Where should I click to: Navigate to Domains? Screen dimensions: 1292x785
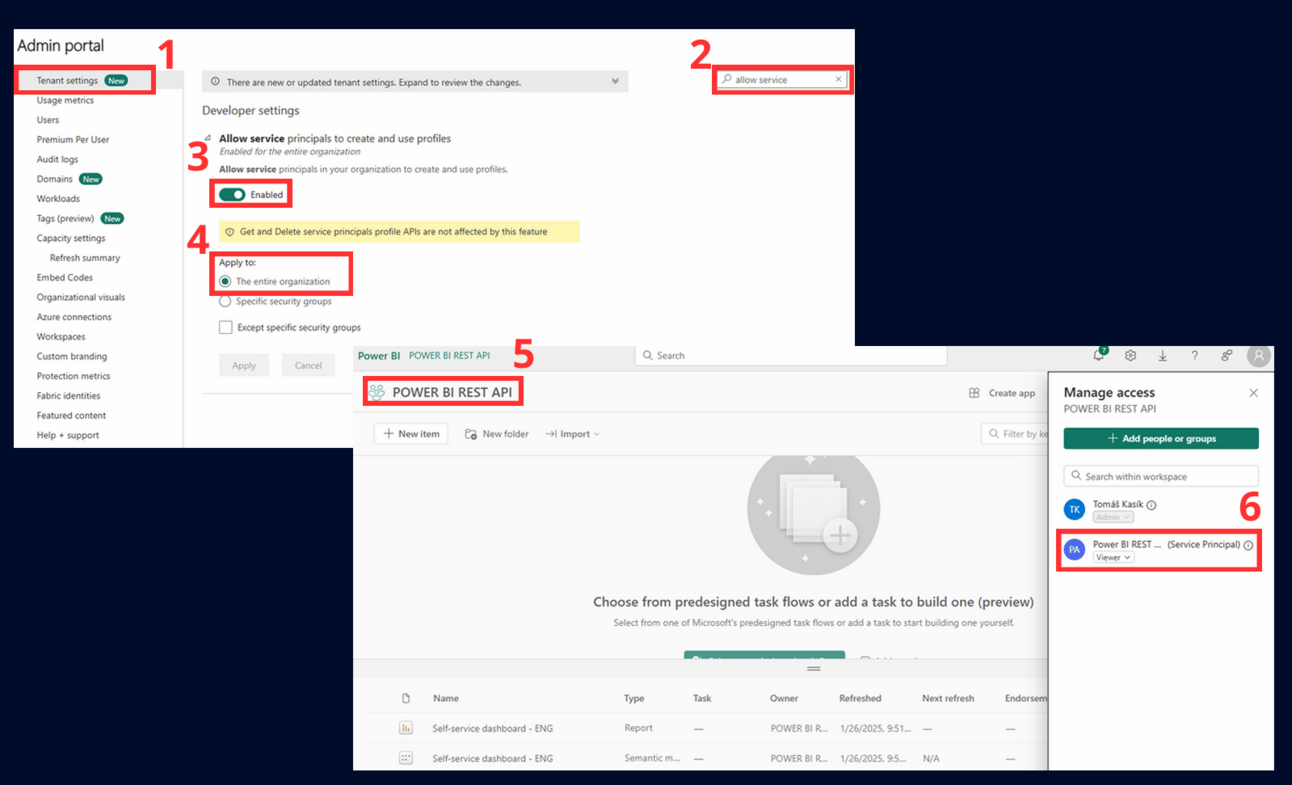pos(55,179)
